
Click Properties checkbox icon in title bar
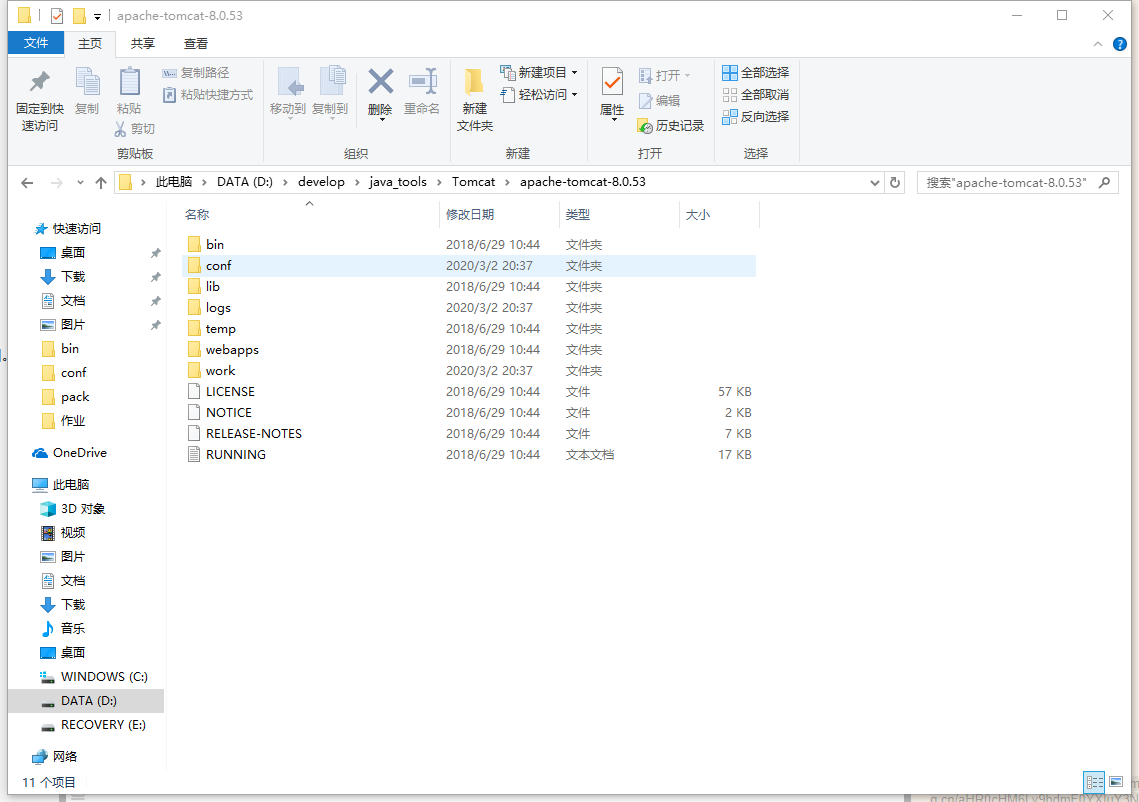[x=57, y=15]
